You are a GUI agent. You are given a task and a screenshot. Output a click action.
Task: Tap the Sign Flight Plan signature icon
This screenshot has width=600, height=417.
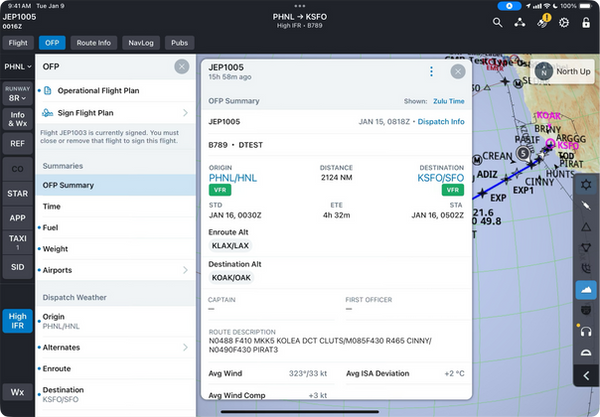(47, 113)
